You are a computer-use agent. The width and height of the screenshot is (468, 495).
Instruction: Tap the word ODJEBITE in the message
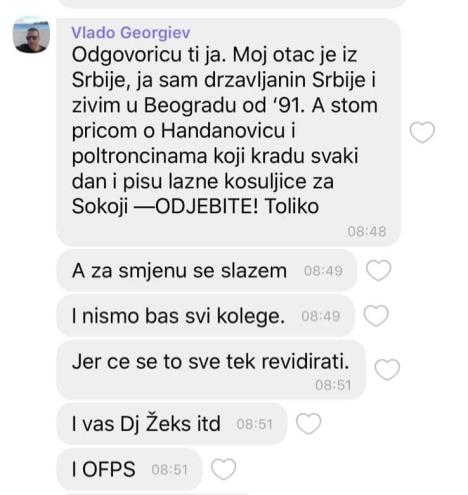[206, 207]
